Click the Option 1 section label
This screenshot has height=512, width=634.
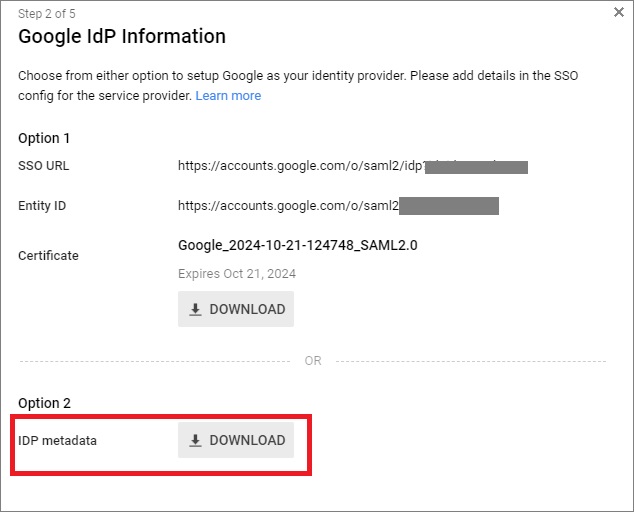click(45, 138)
